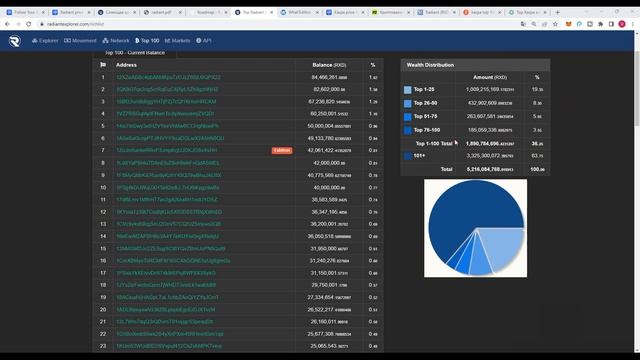Screen dimensions: 640x360
Task: Switch to the Roadmap browser tab
Action: [208, 12]
